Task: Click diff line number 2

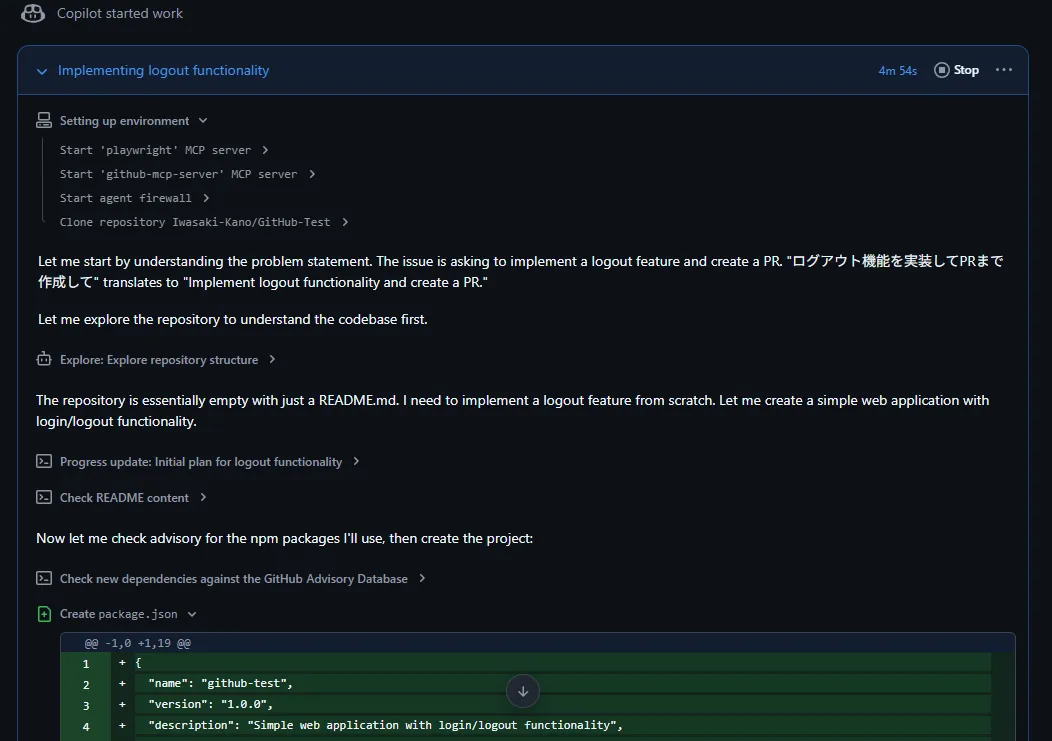Action: [x=86, y=685]
